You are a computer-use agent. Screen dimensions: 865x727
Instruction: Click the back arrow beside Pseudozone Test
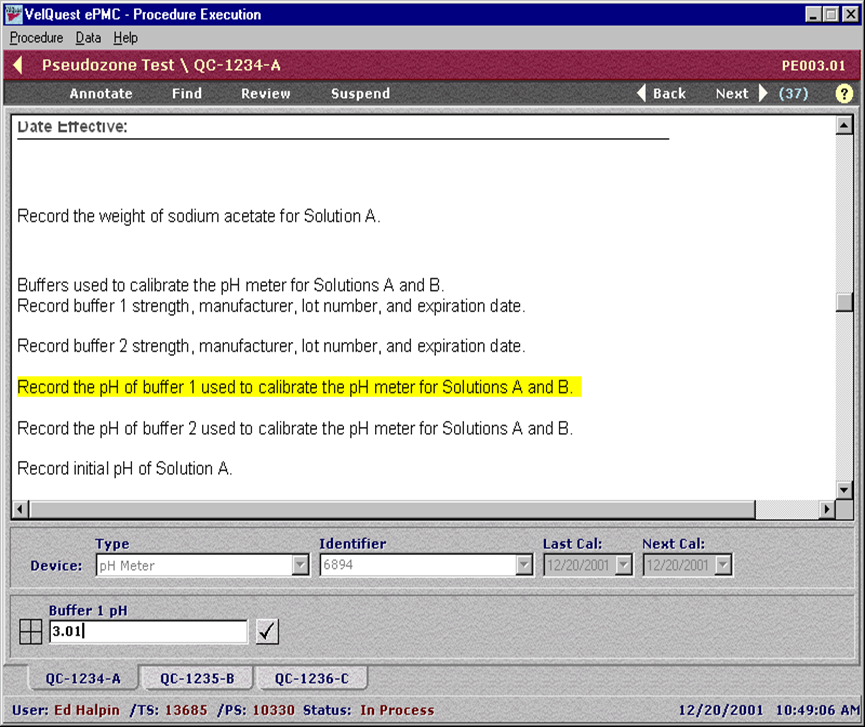[x=18, y=66]
